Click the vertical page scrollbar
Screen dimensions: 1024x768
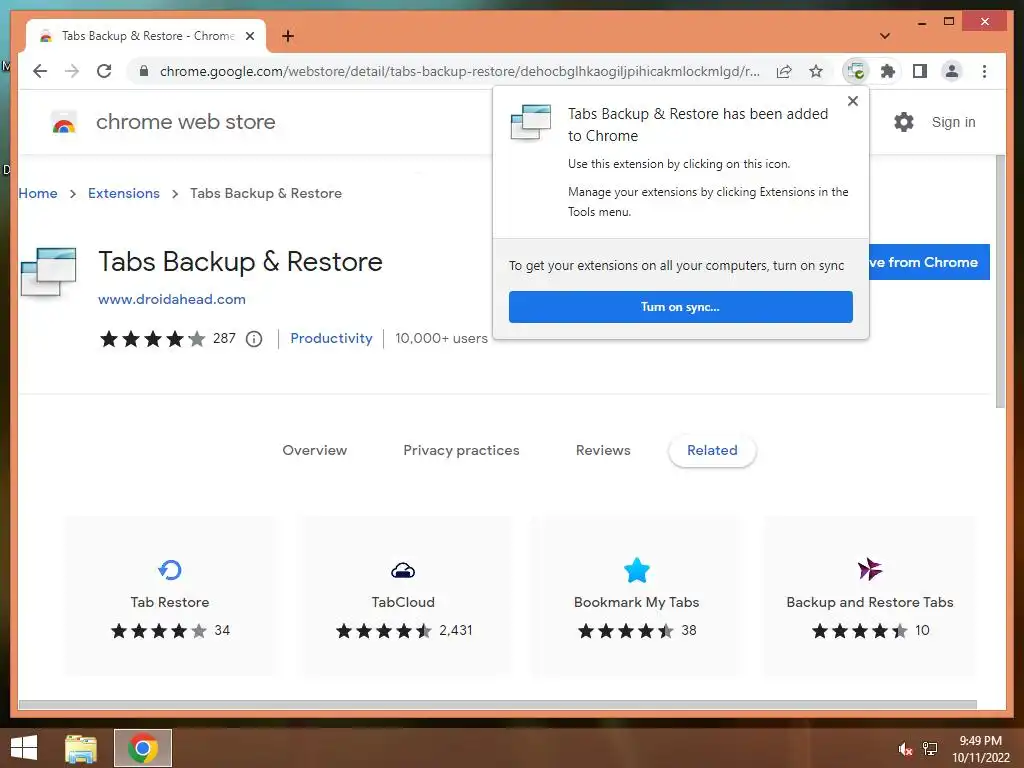point(1000,281)
